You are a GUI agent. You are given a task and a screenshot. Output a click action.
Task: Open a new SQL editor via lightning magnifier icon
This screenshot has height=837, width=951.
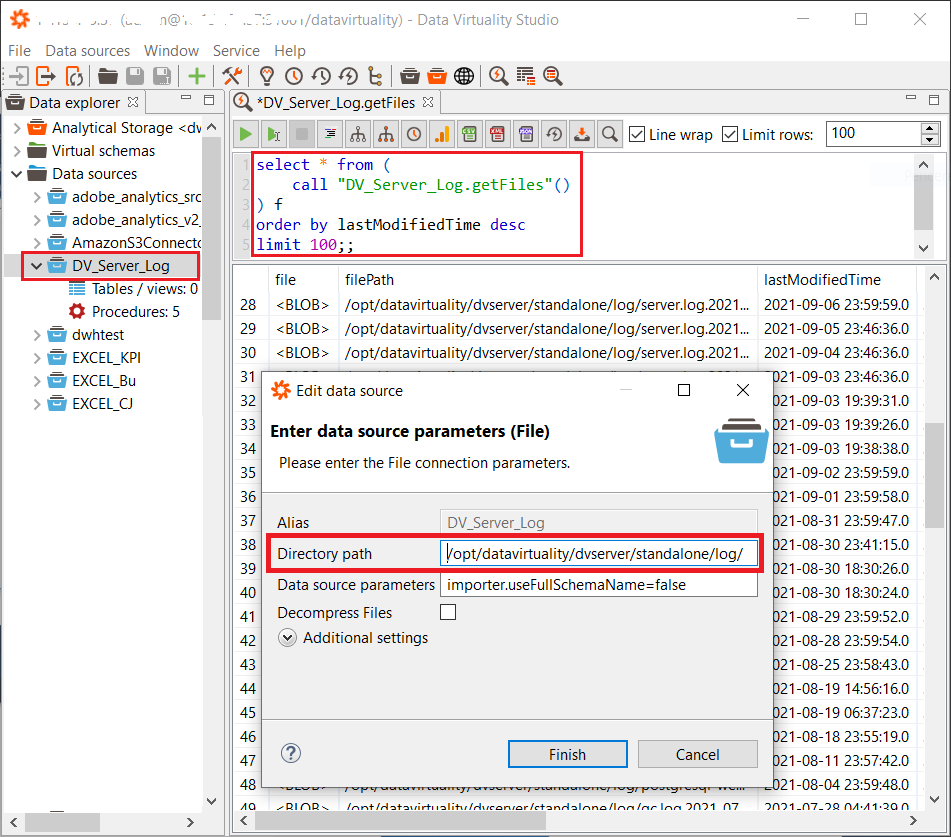499,76
